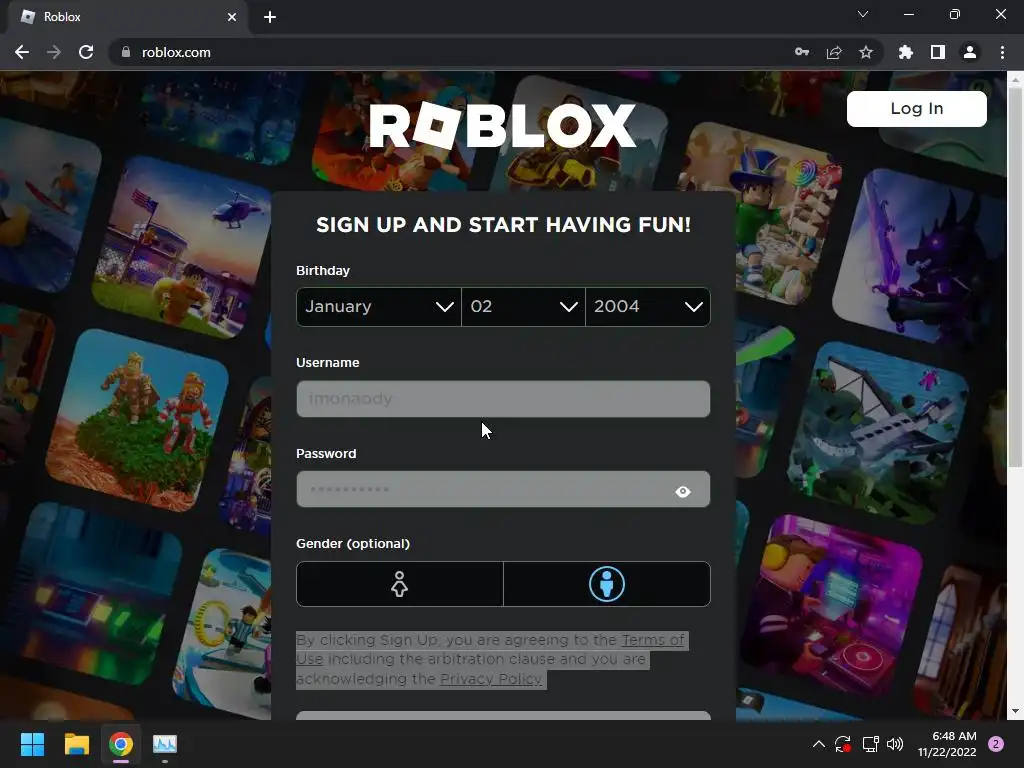This screenshot has width=1024, height=768.
Task: Select the female gender option
Action: (400, 584)
